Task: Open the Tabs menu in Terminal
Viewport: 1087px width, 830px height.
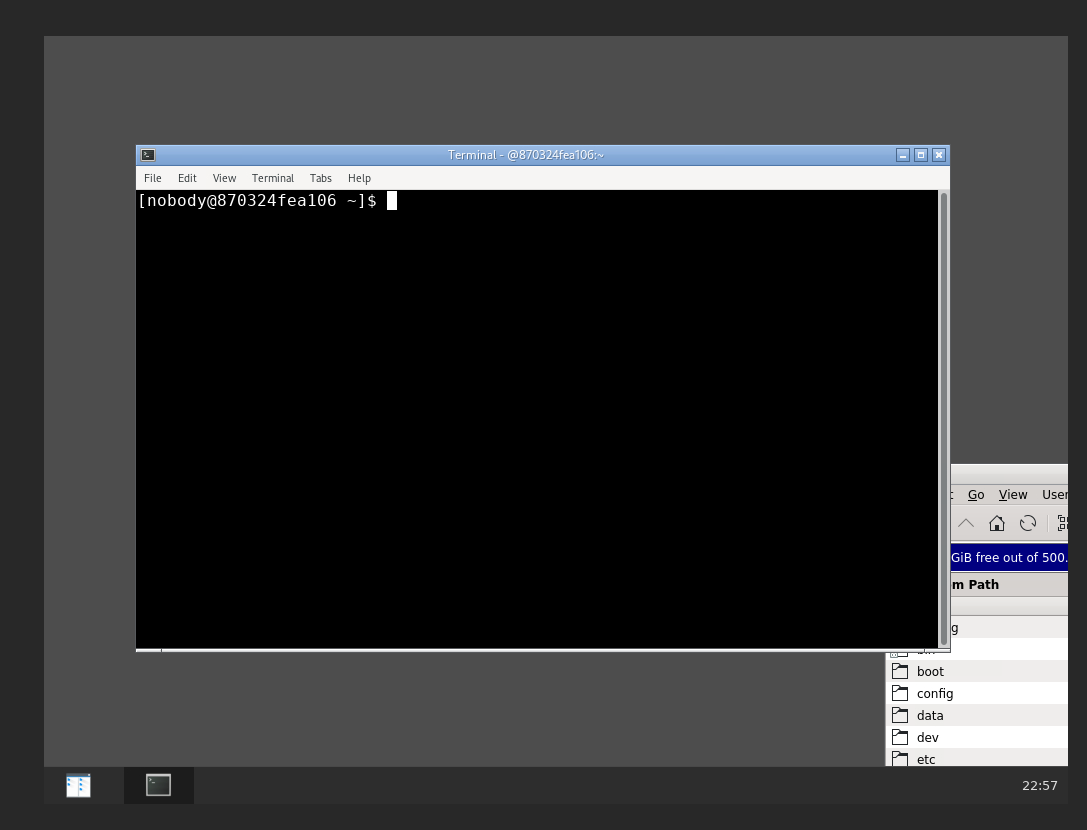Action: pos(321,178)
